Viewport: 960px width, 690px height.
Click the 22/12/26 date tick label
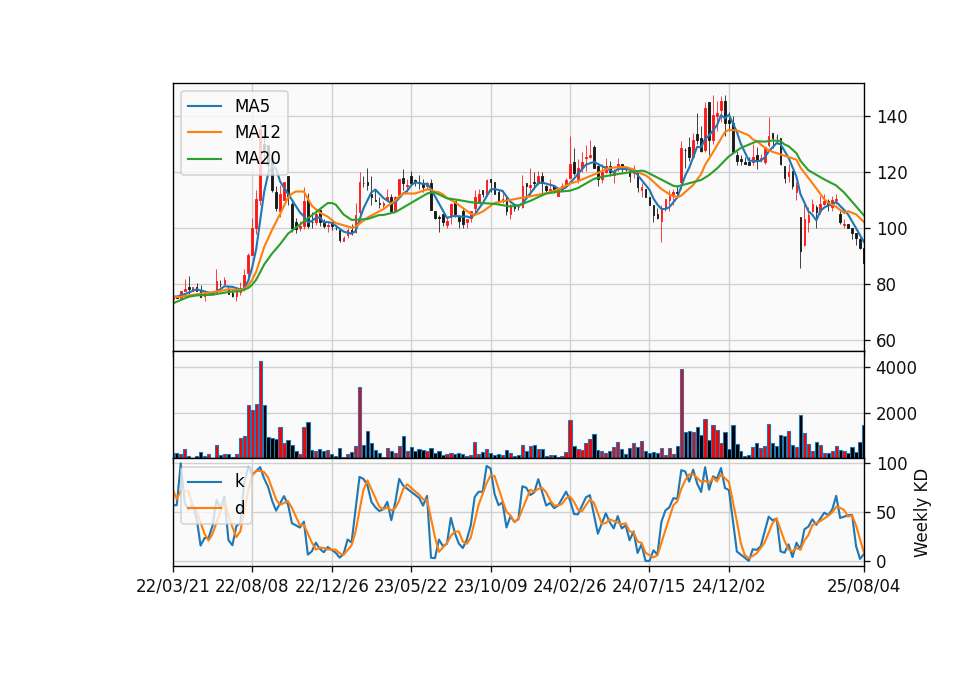coord(332,586)
